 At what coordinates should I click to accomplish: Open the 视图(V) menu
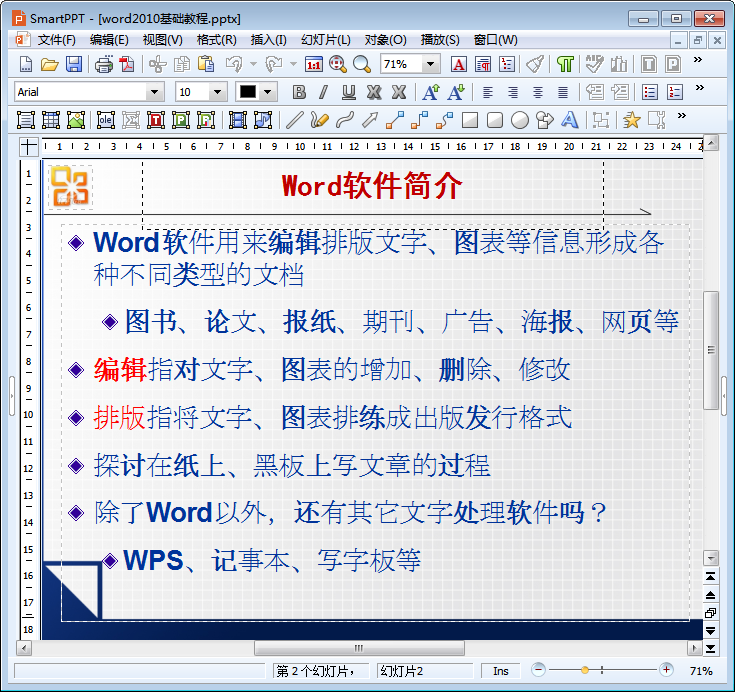[x=162, y=40]
